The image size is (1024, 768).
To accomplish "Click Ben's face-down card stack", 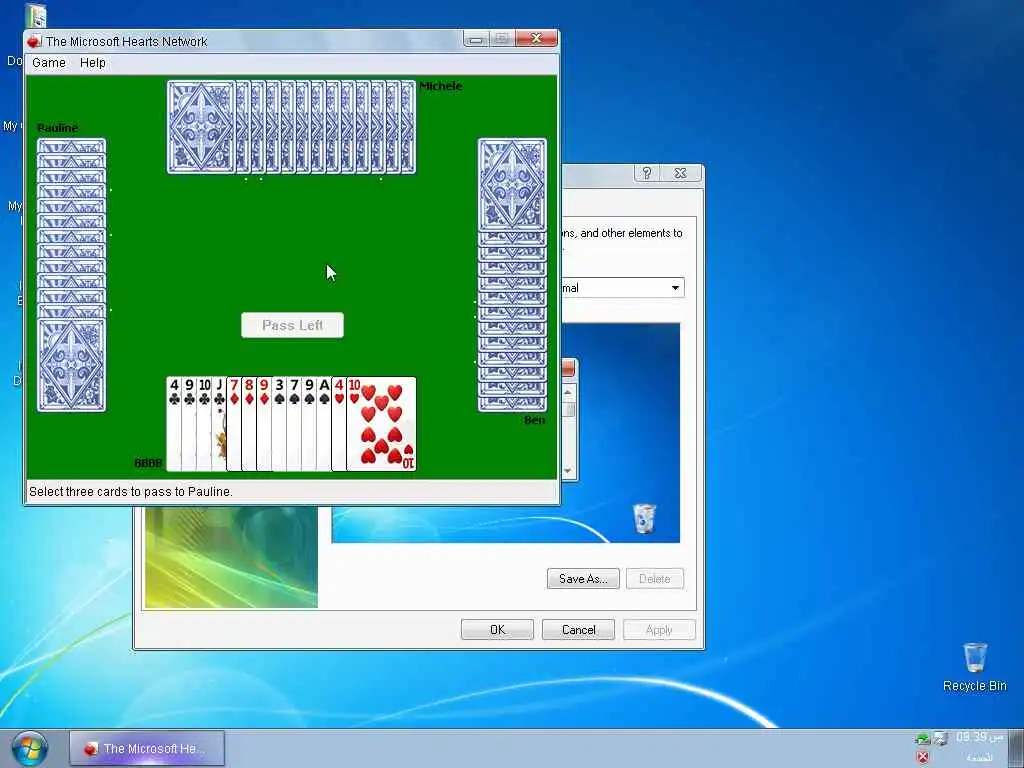I will coord(512,274).
